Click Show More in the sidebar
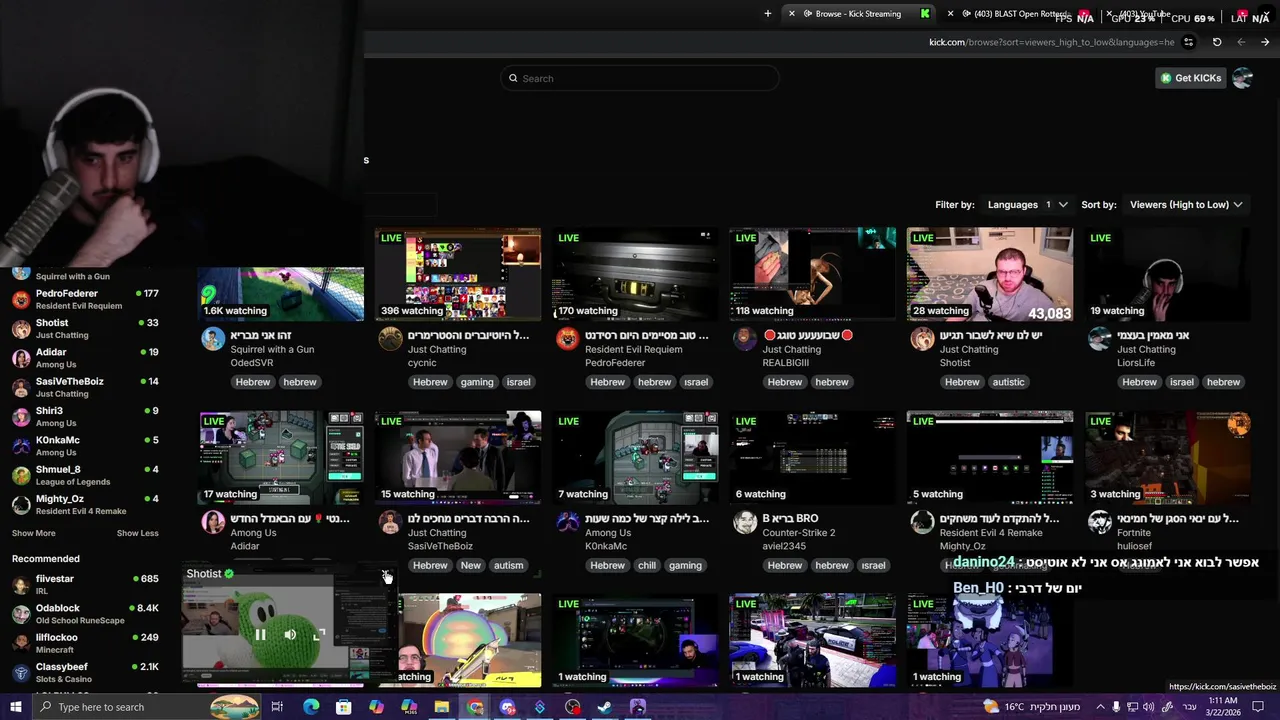 [34, 533]
